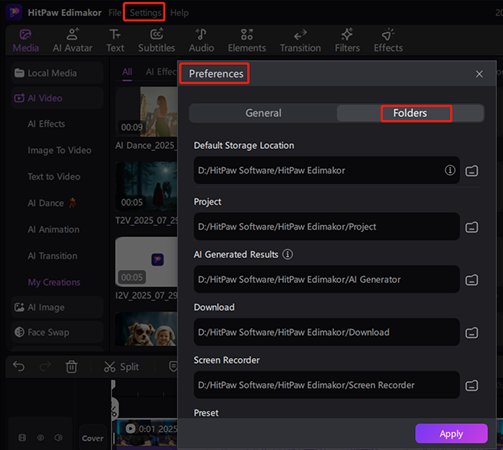Open AI Image in sidebar

[x=56, y=307]
